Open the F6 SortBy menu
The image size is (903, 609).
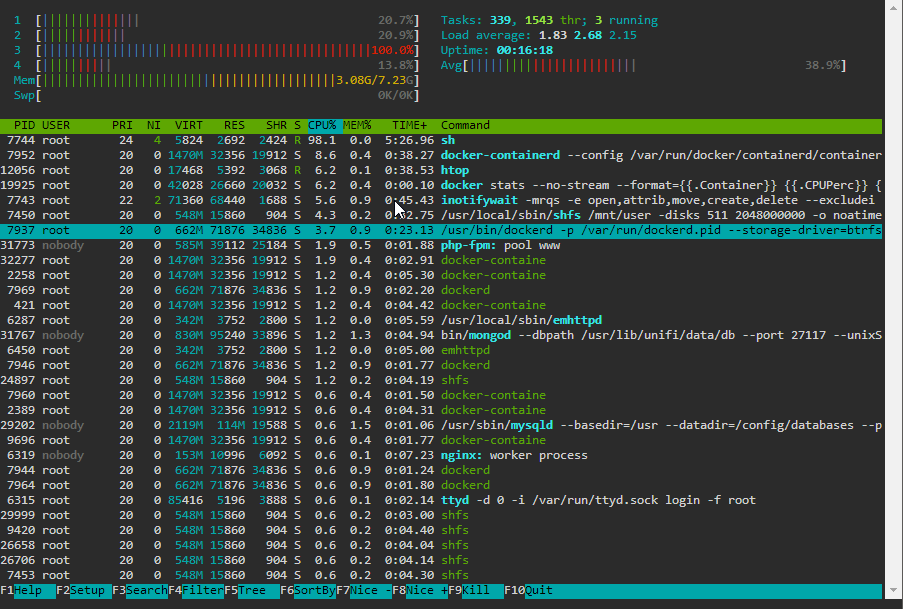click(x=307, y=591)
